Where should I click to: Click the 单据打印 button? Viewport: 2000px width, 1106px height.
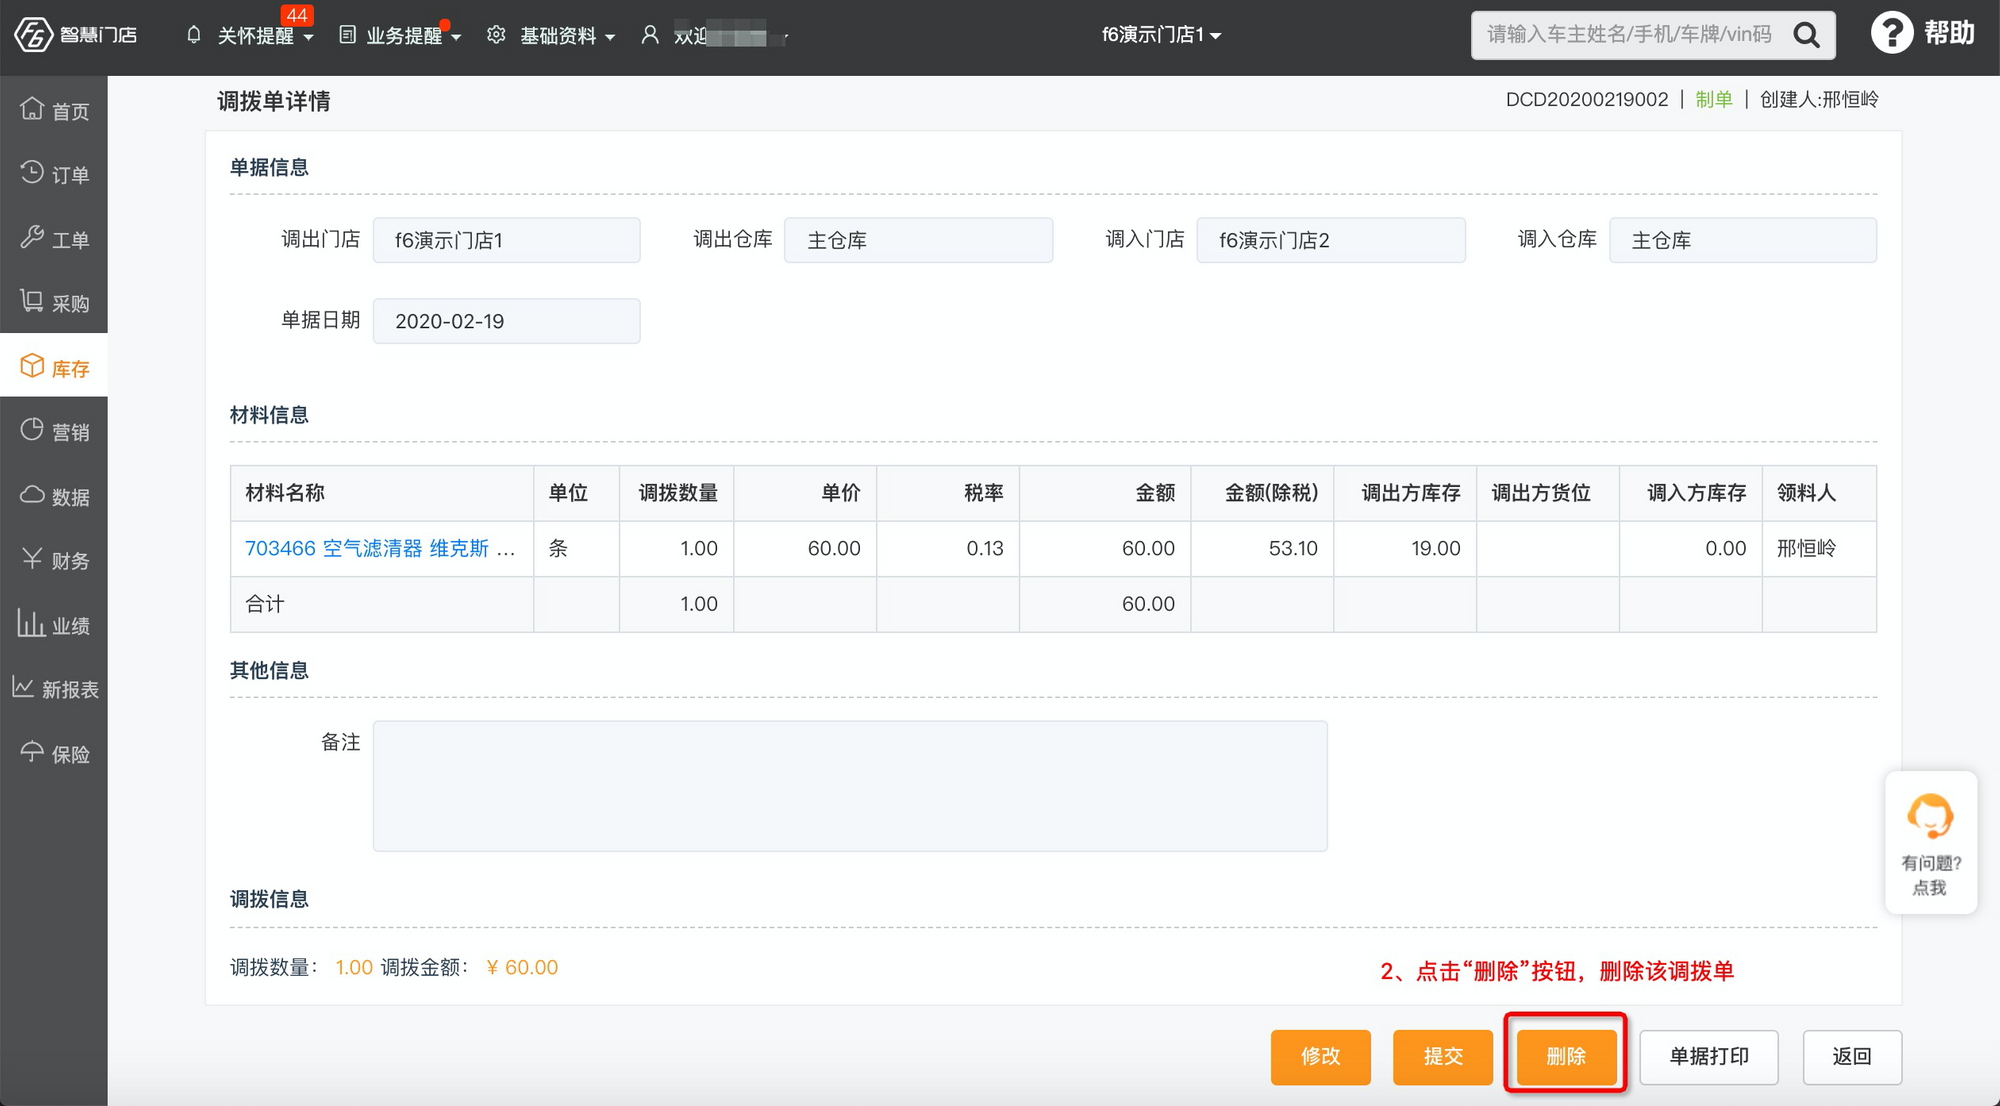coord(1709,1056)
